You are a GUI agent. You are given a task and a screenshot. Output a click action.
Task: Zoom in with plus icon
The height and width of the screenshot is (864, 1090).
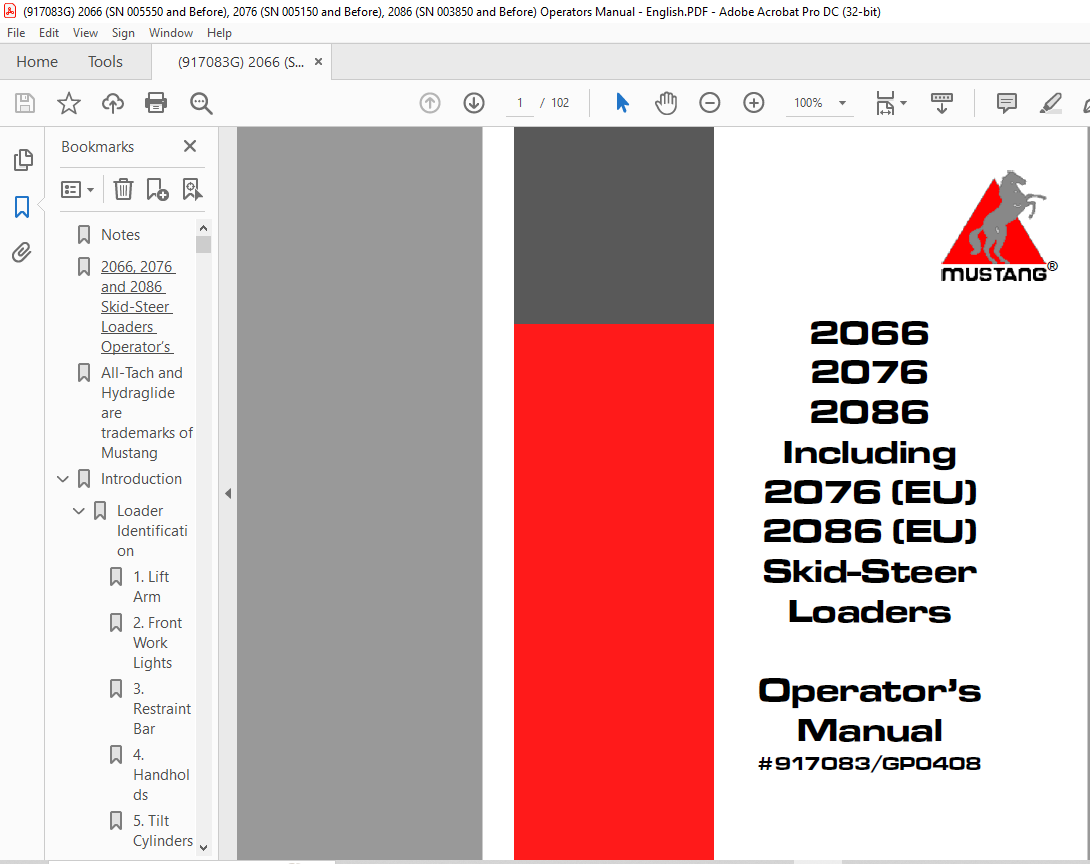tap(754, 103)
